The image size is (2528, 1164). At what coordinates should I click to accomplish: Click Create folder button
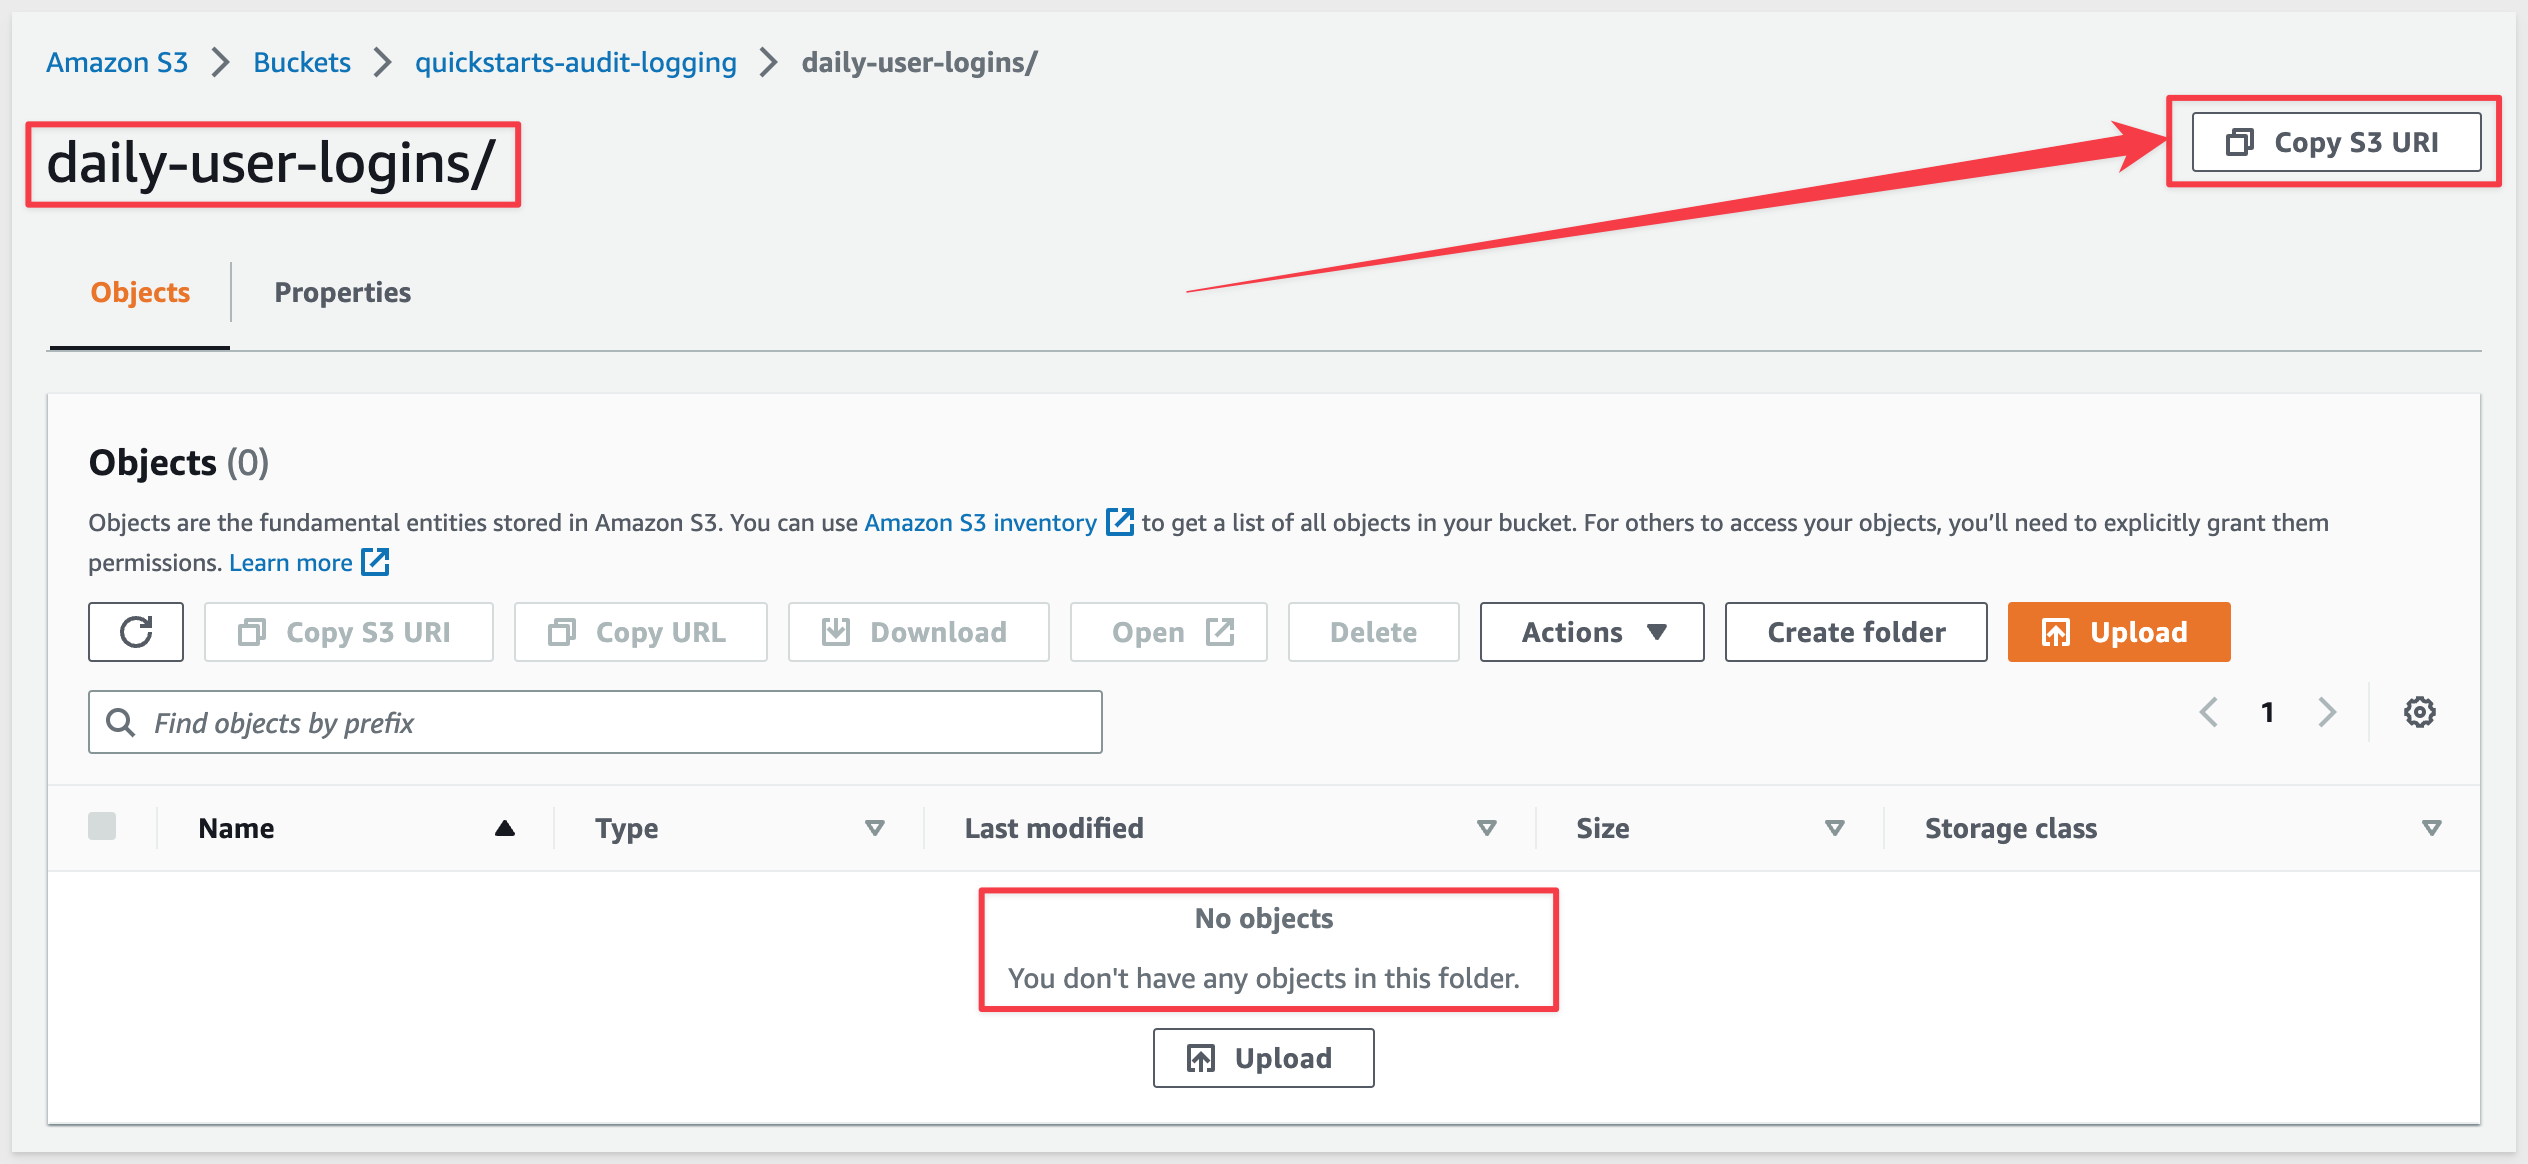pos(1856,632)
